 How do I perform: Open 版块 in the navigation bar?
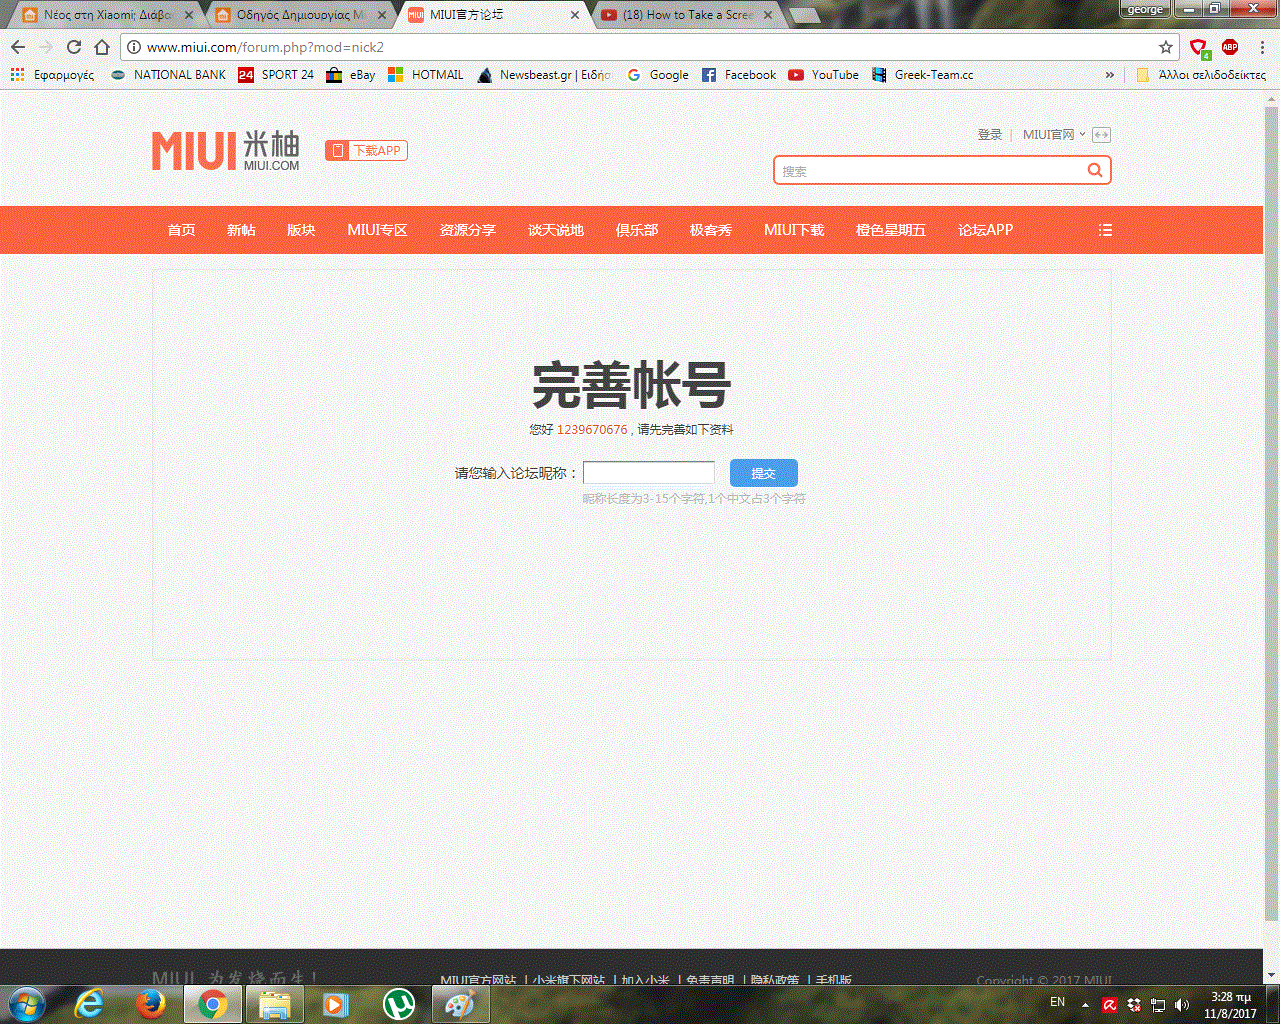pyautogui.click(x=301, y=230)
